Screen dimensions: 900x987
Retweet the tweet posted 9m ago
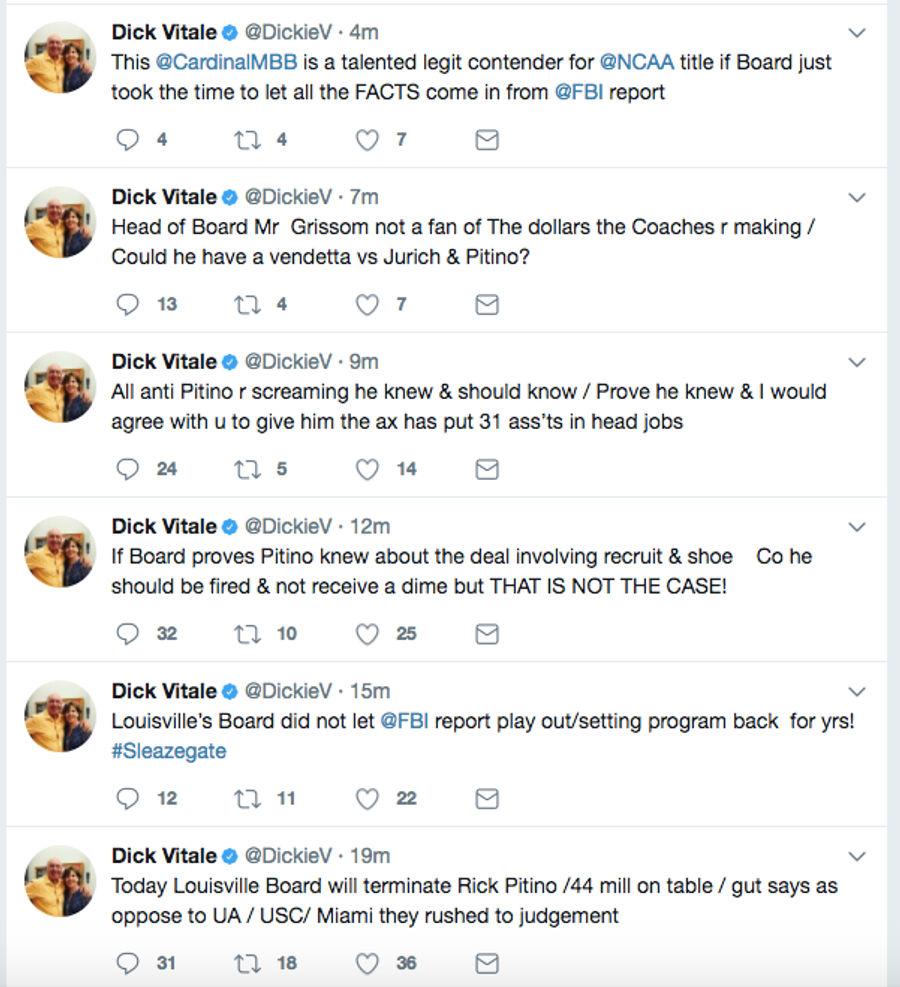pos(246,469)
